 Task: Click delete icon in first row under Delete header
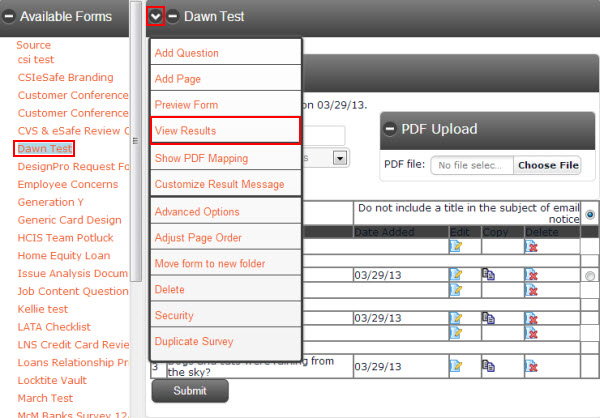[x=531, y=246]
